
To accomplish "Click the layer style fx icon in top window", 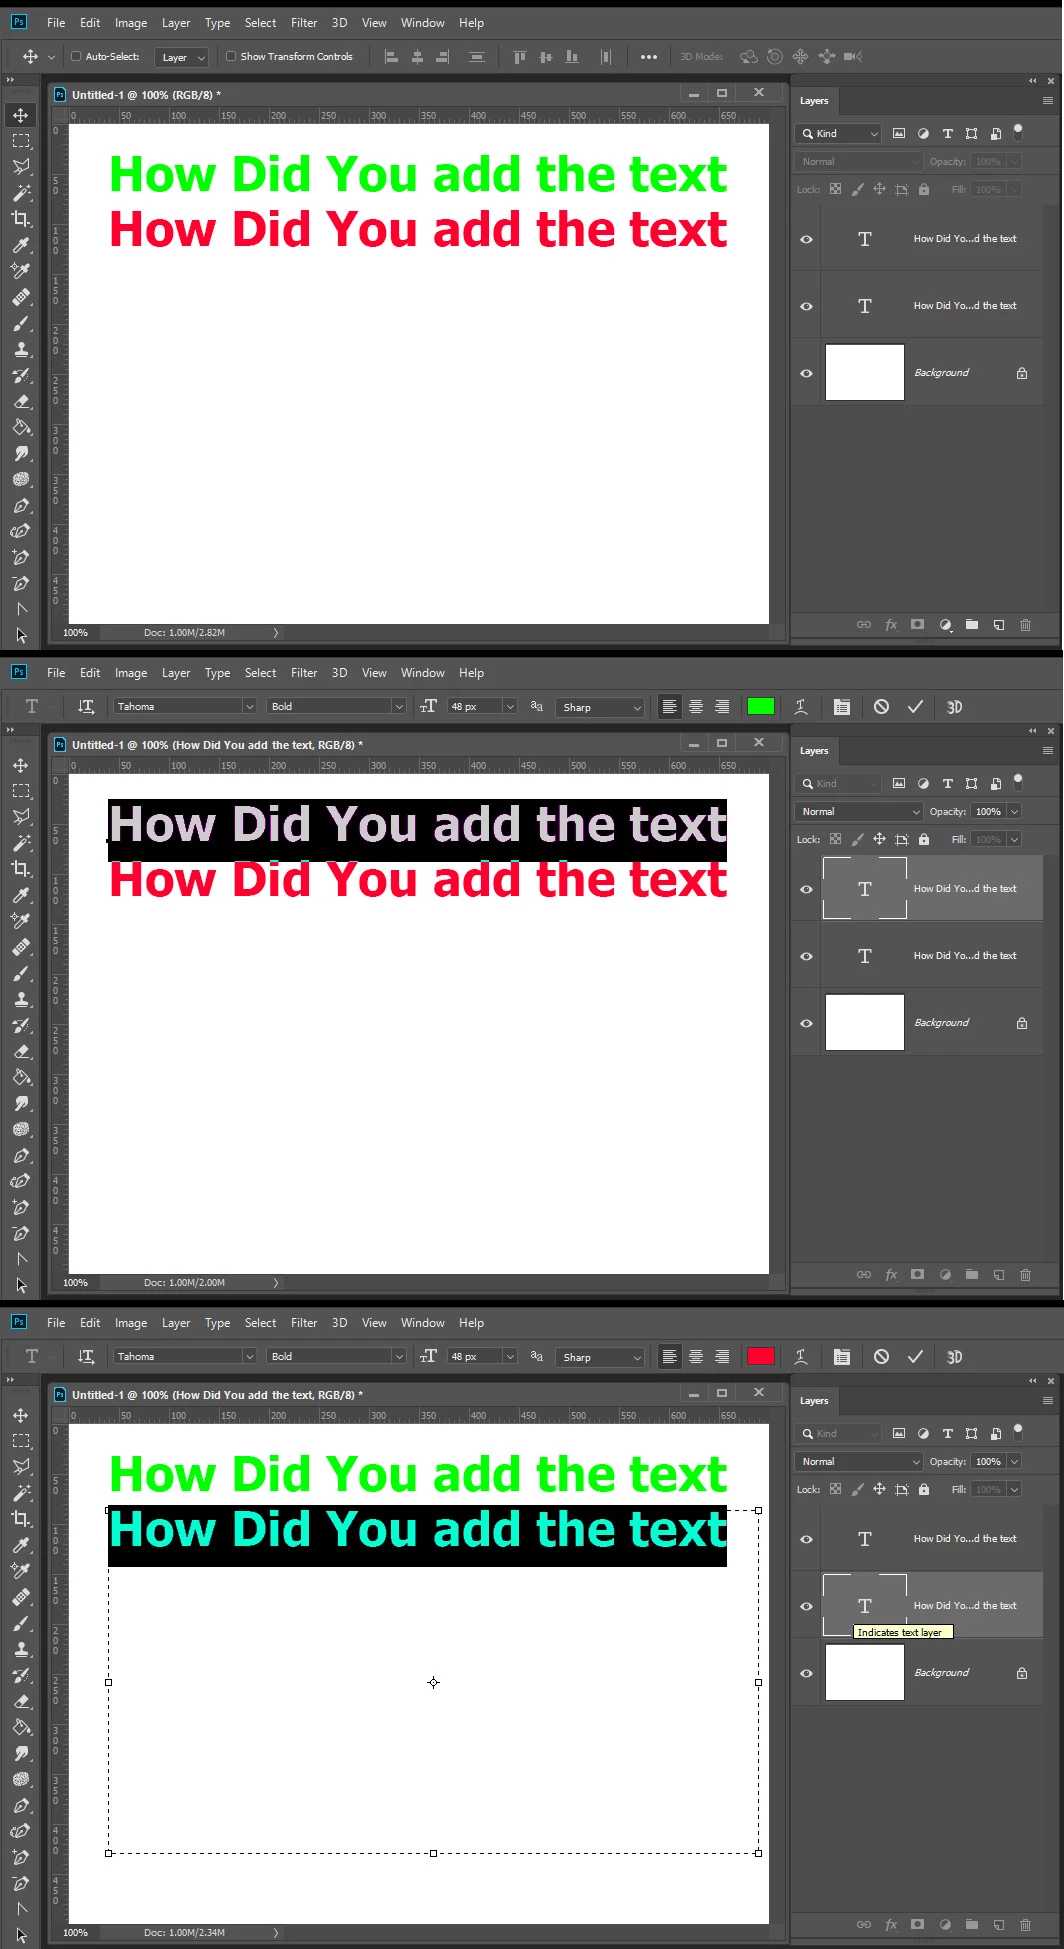I will [891, 625].
